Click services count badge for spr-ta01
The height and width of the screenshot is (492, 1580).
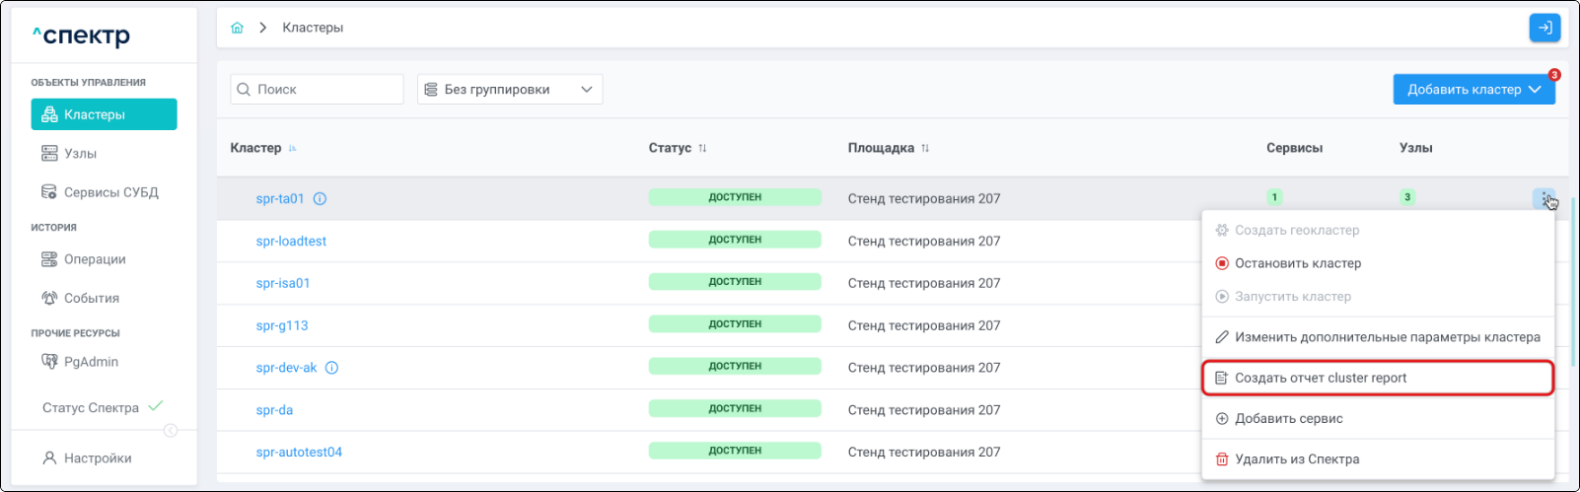(1274, 197)
